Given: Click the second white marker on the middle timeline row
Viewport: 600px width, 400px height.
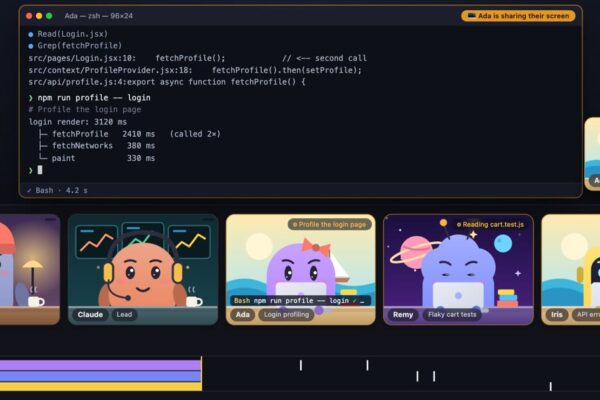Looking at the screenshot, I should (x=434, y=376).
